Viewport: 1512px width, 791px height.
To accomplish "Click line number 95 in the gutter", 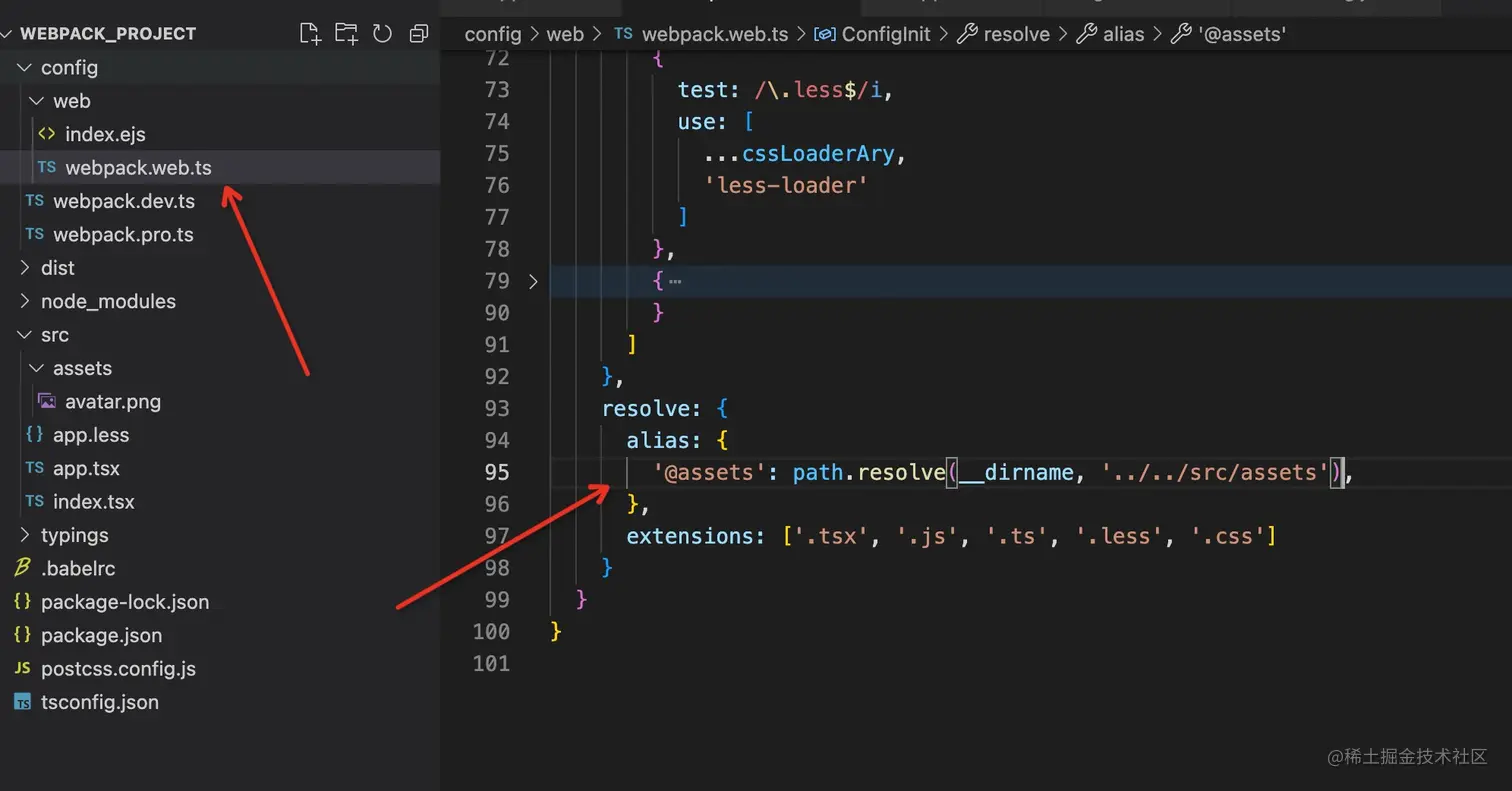I will tap(497, 472).
